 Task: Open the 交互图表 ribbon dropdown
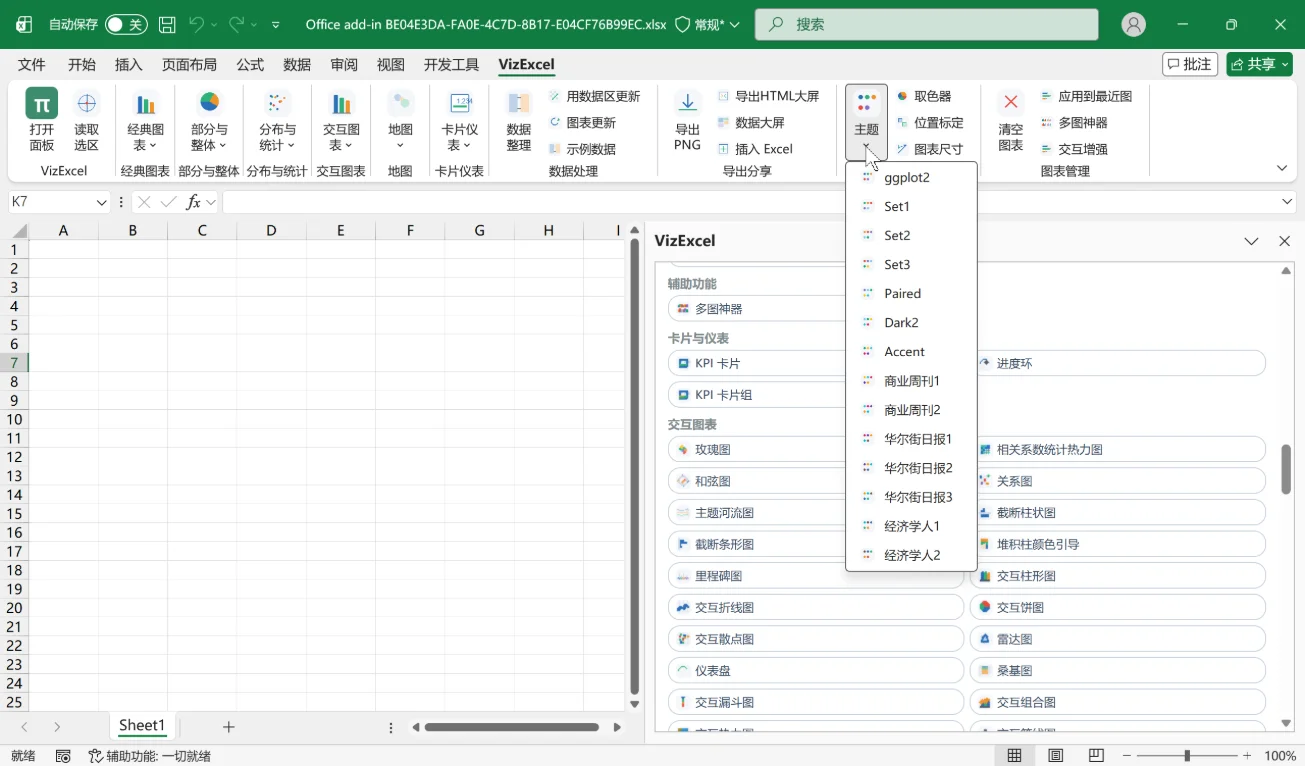click(341, 120)
